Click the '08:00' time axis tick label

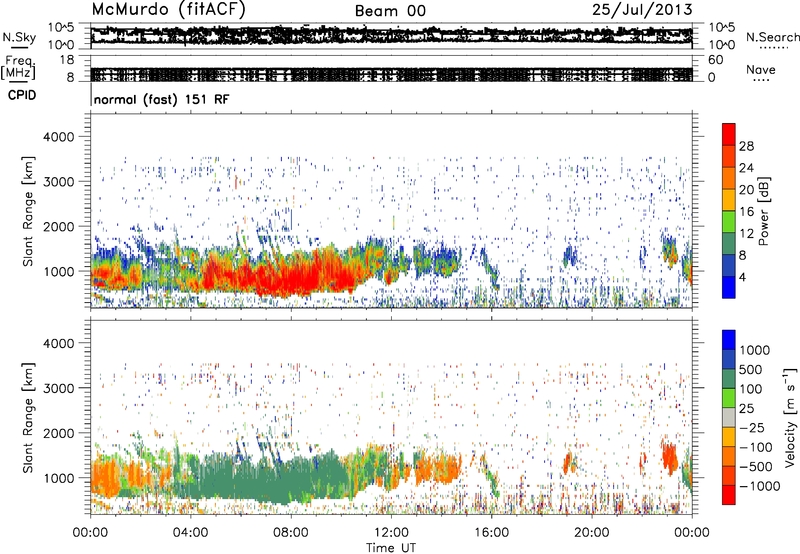coord(291,533)
